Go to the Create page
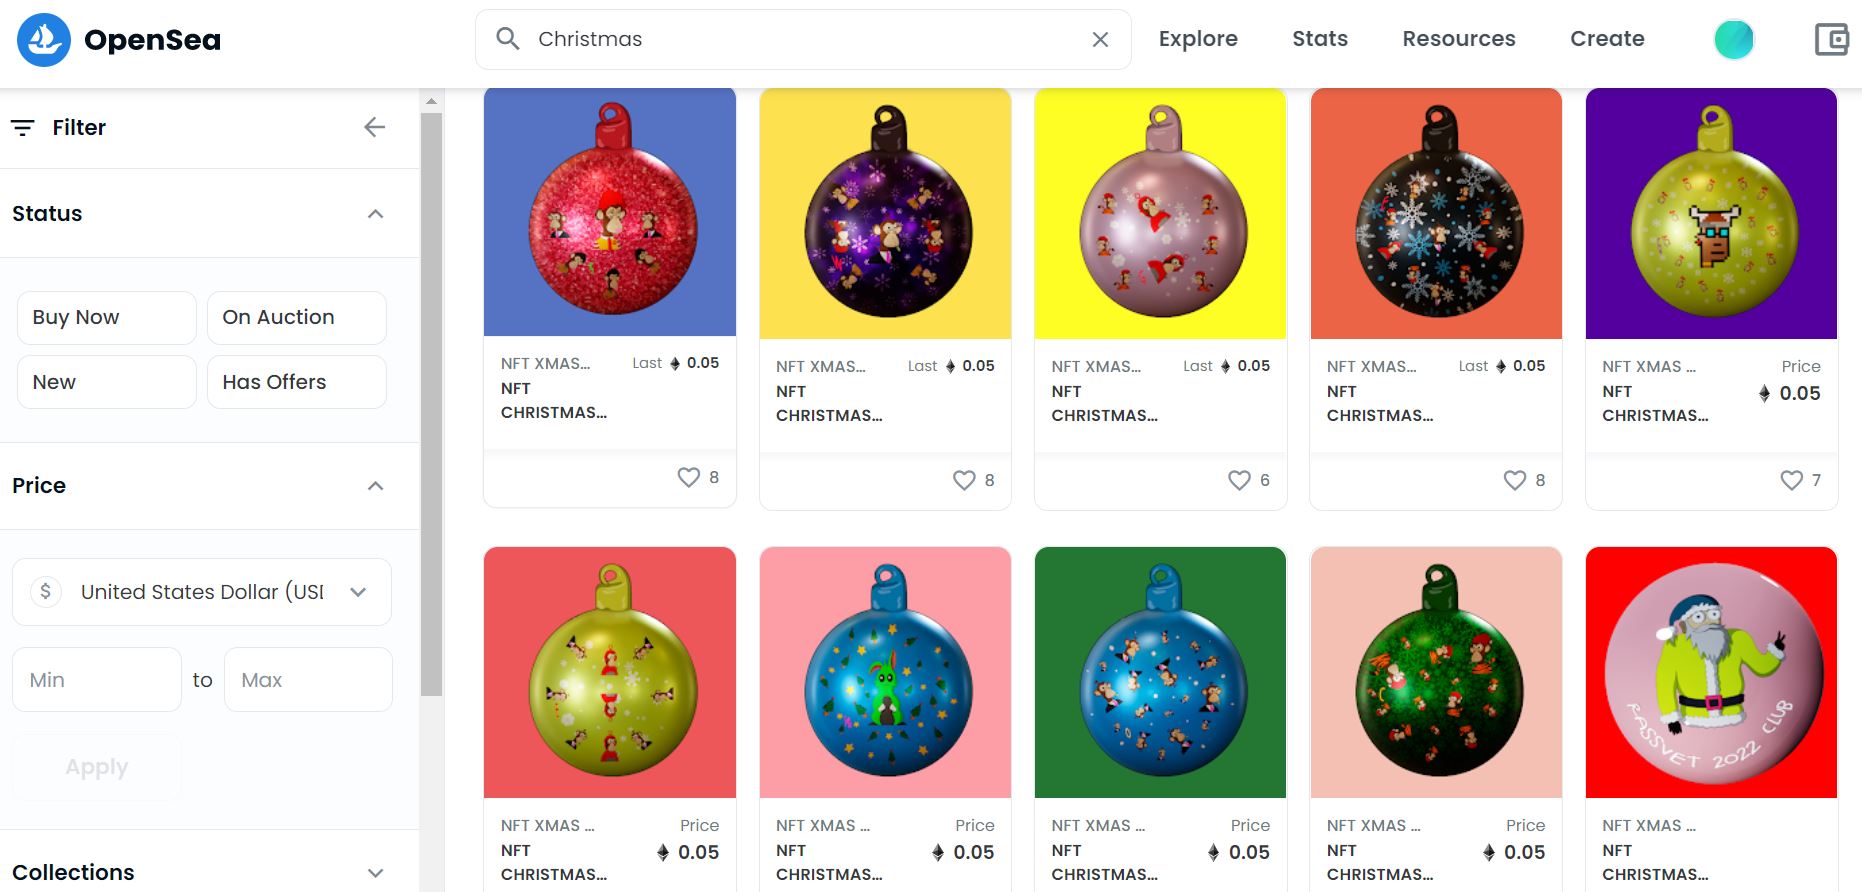1862x892 pixels. coord(1607,39)
